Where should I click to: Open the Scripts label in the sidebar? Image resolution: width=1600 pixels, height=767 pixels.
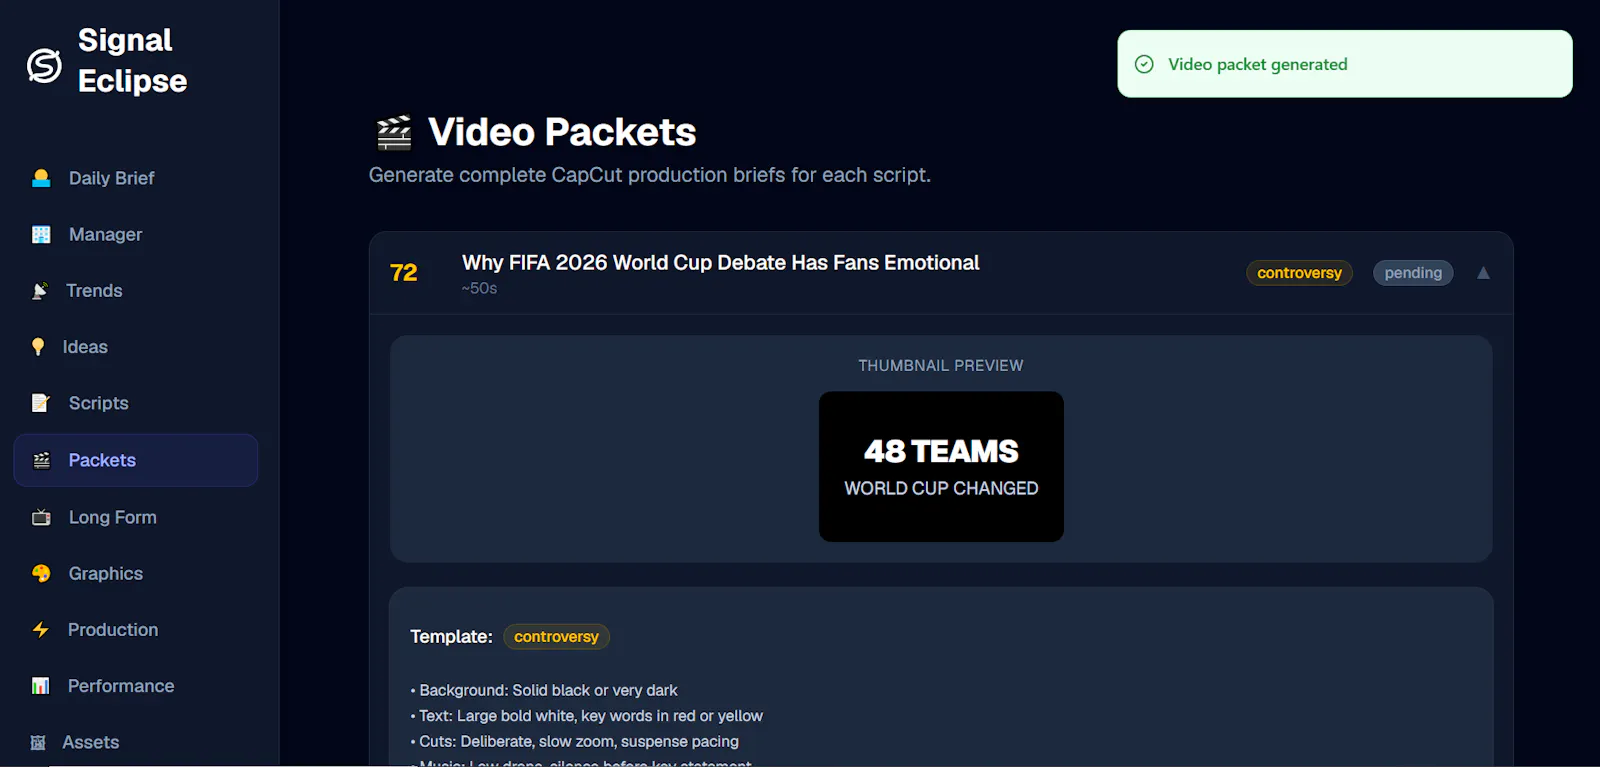tap(99, 403)
